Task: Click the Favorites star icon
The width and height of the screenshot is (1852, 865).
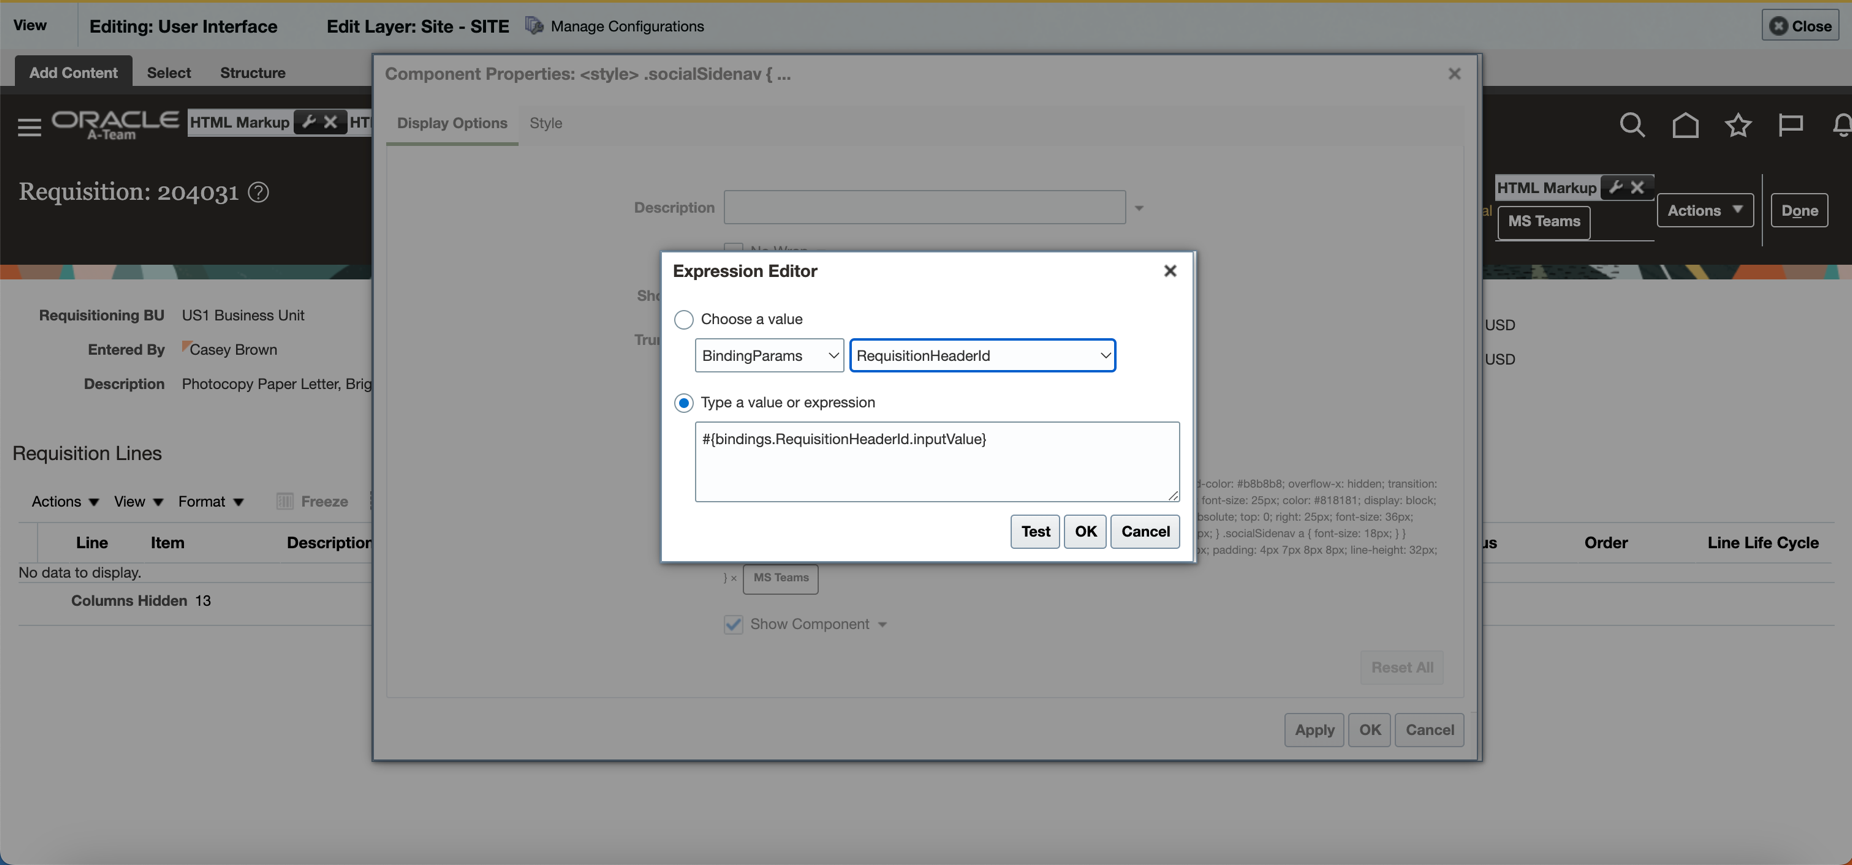Action: click(x=1738, y=125)
